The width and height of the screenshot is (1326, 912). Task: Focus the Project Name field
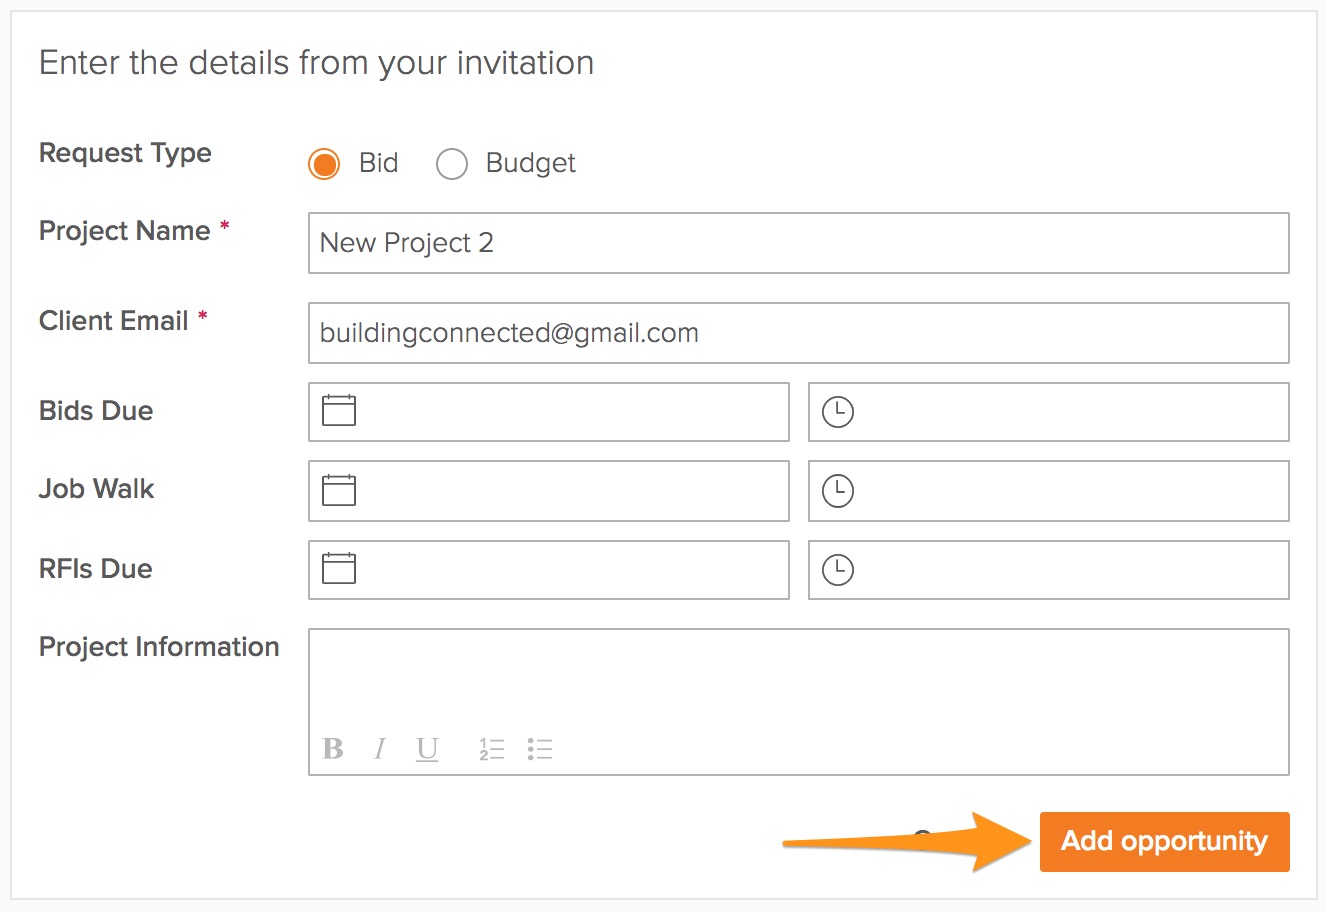click(x=798, y=243)
